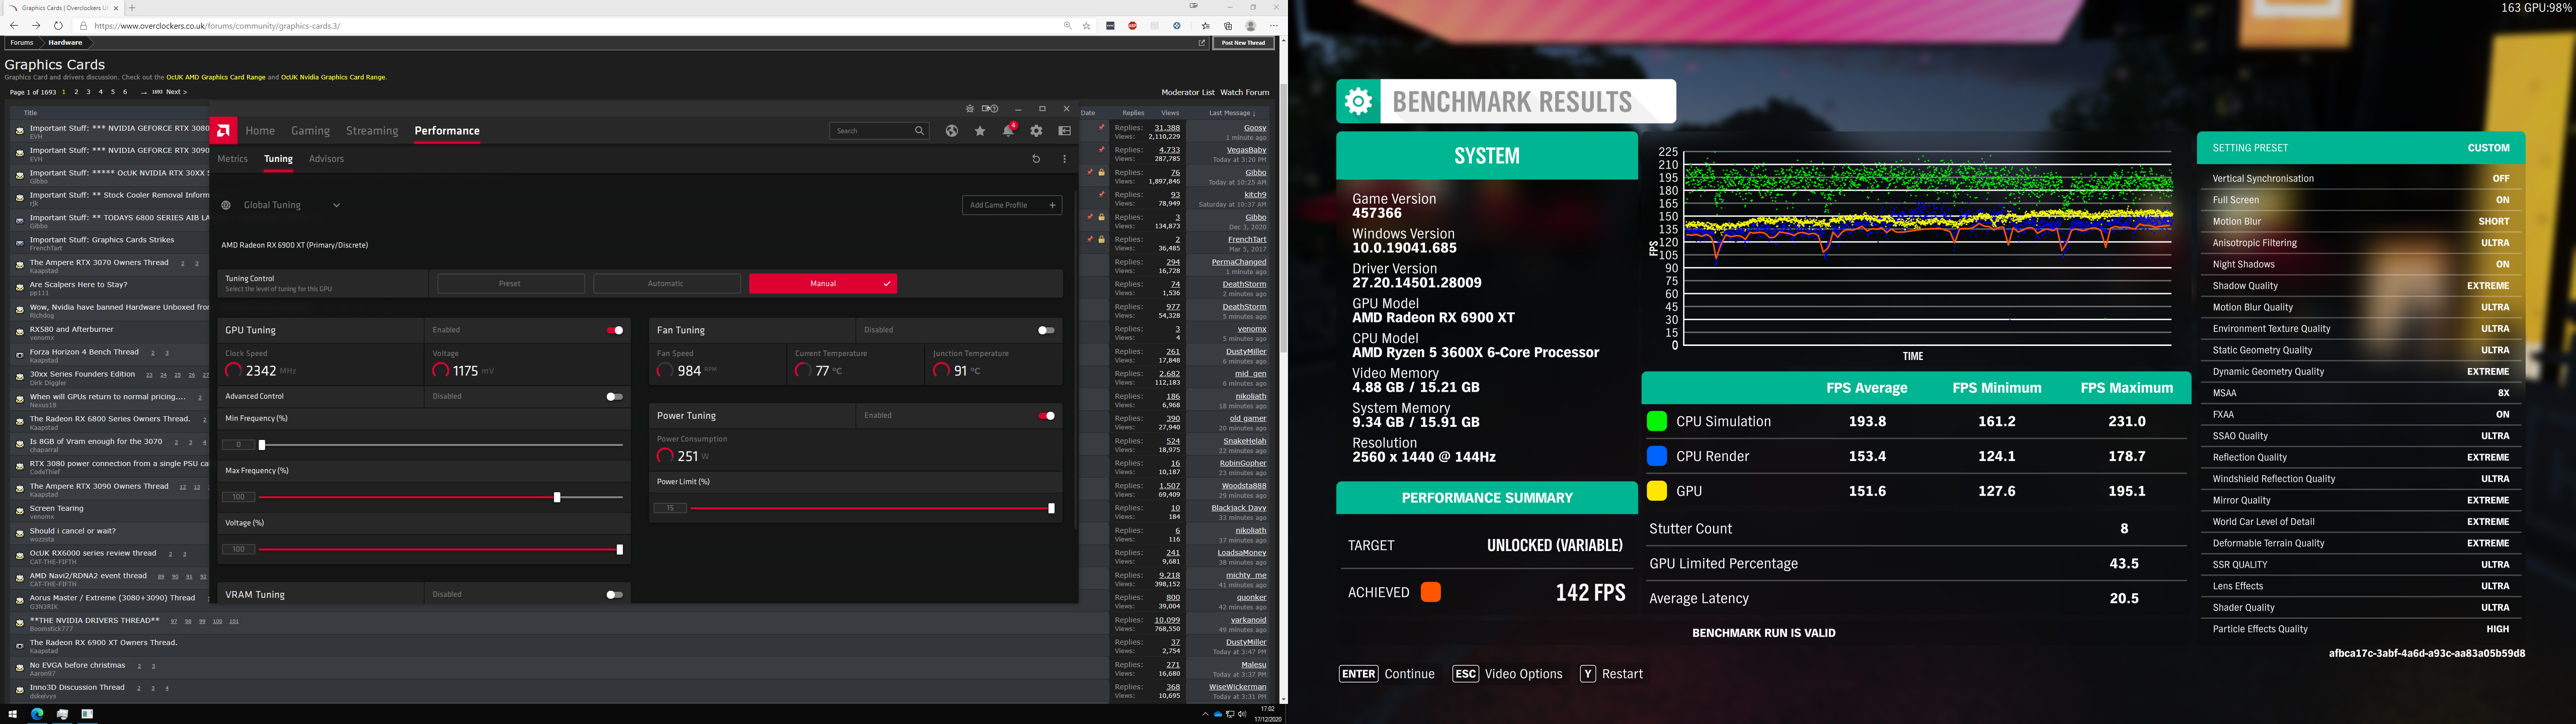2576x724 pixels.
Task: Disable the GPU Tuning toggle
Action: click(x=615, y=330)
